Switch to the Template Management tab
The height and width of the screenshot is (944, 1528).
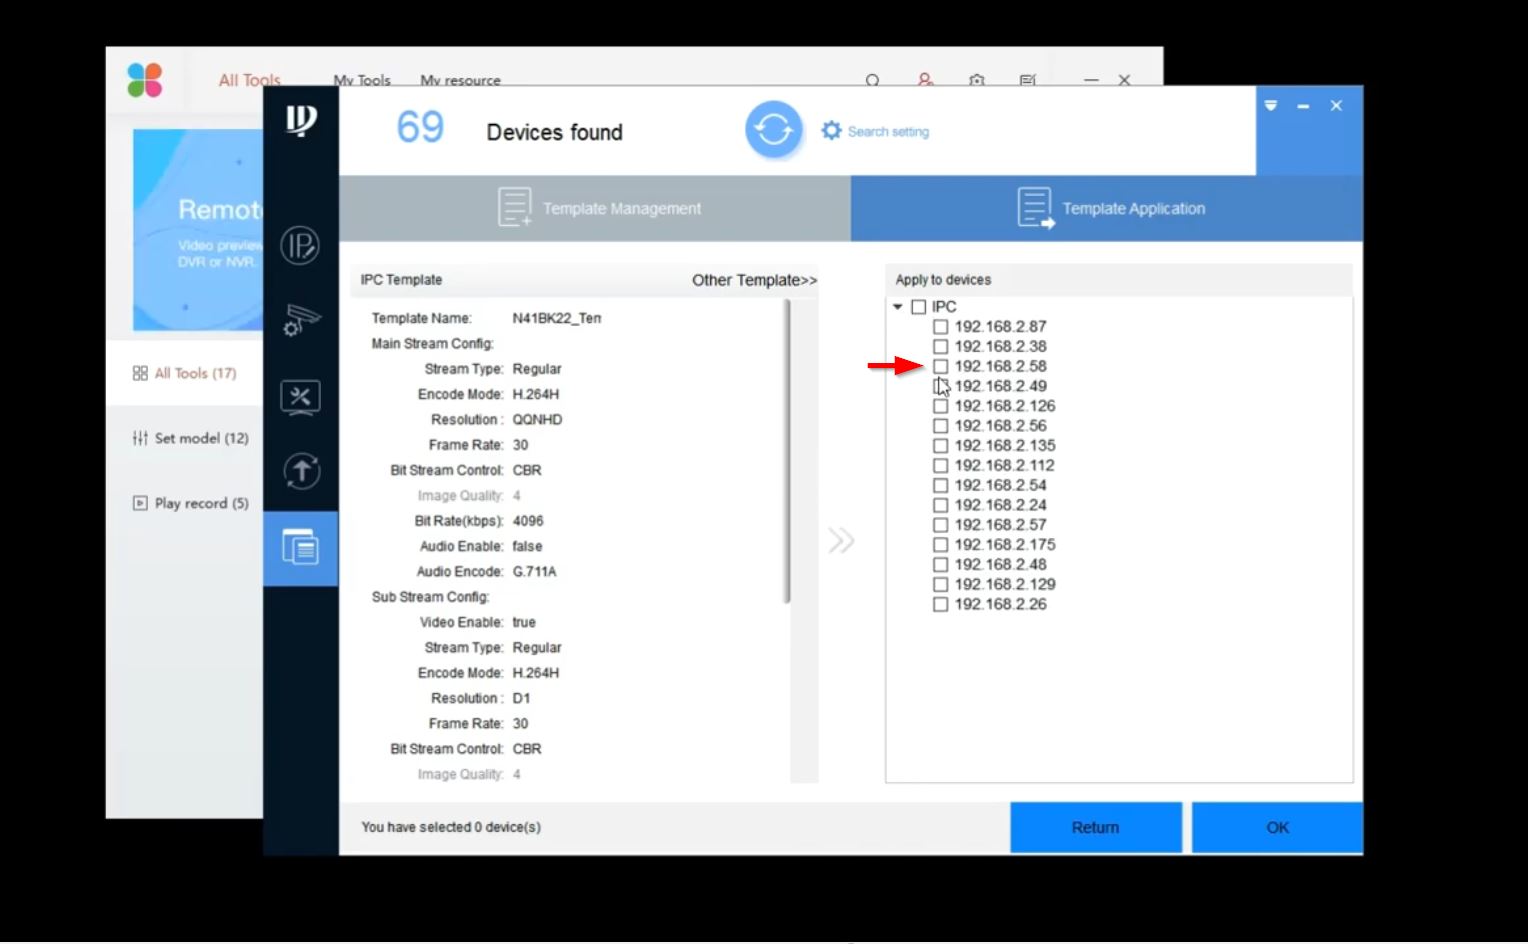pyautogui.click(x=595, y=208)
